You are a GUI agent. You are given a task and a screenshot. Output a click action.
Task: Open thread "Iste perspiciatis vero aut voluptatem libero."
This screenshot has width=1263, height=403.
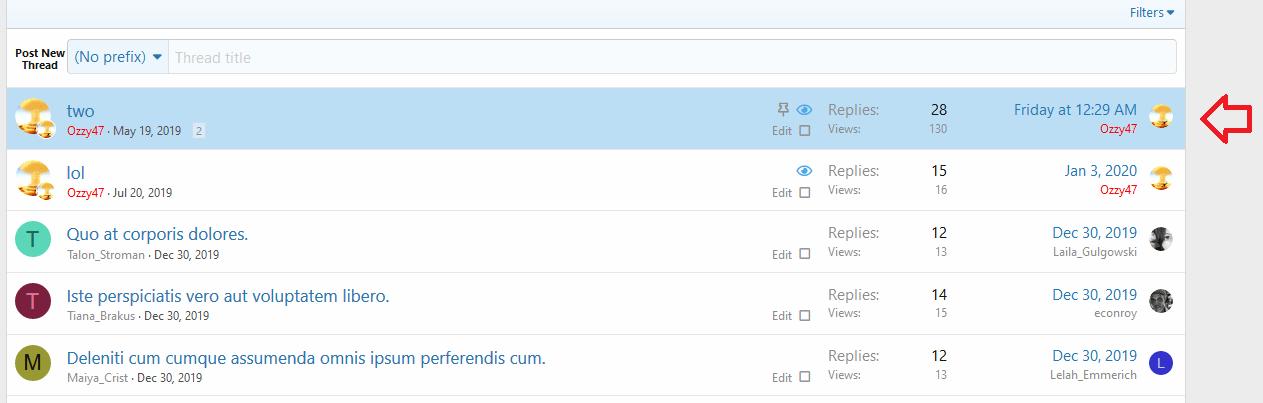click(228, 296)
